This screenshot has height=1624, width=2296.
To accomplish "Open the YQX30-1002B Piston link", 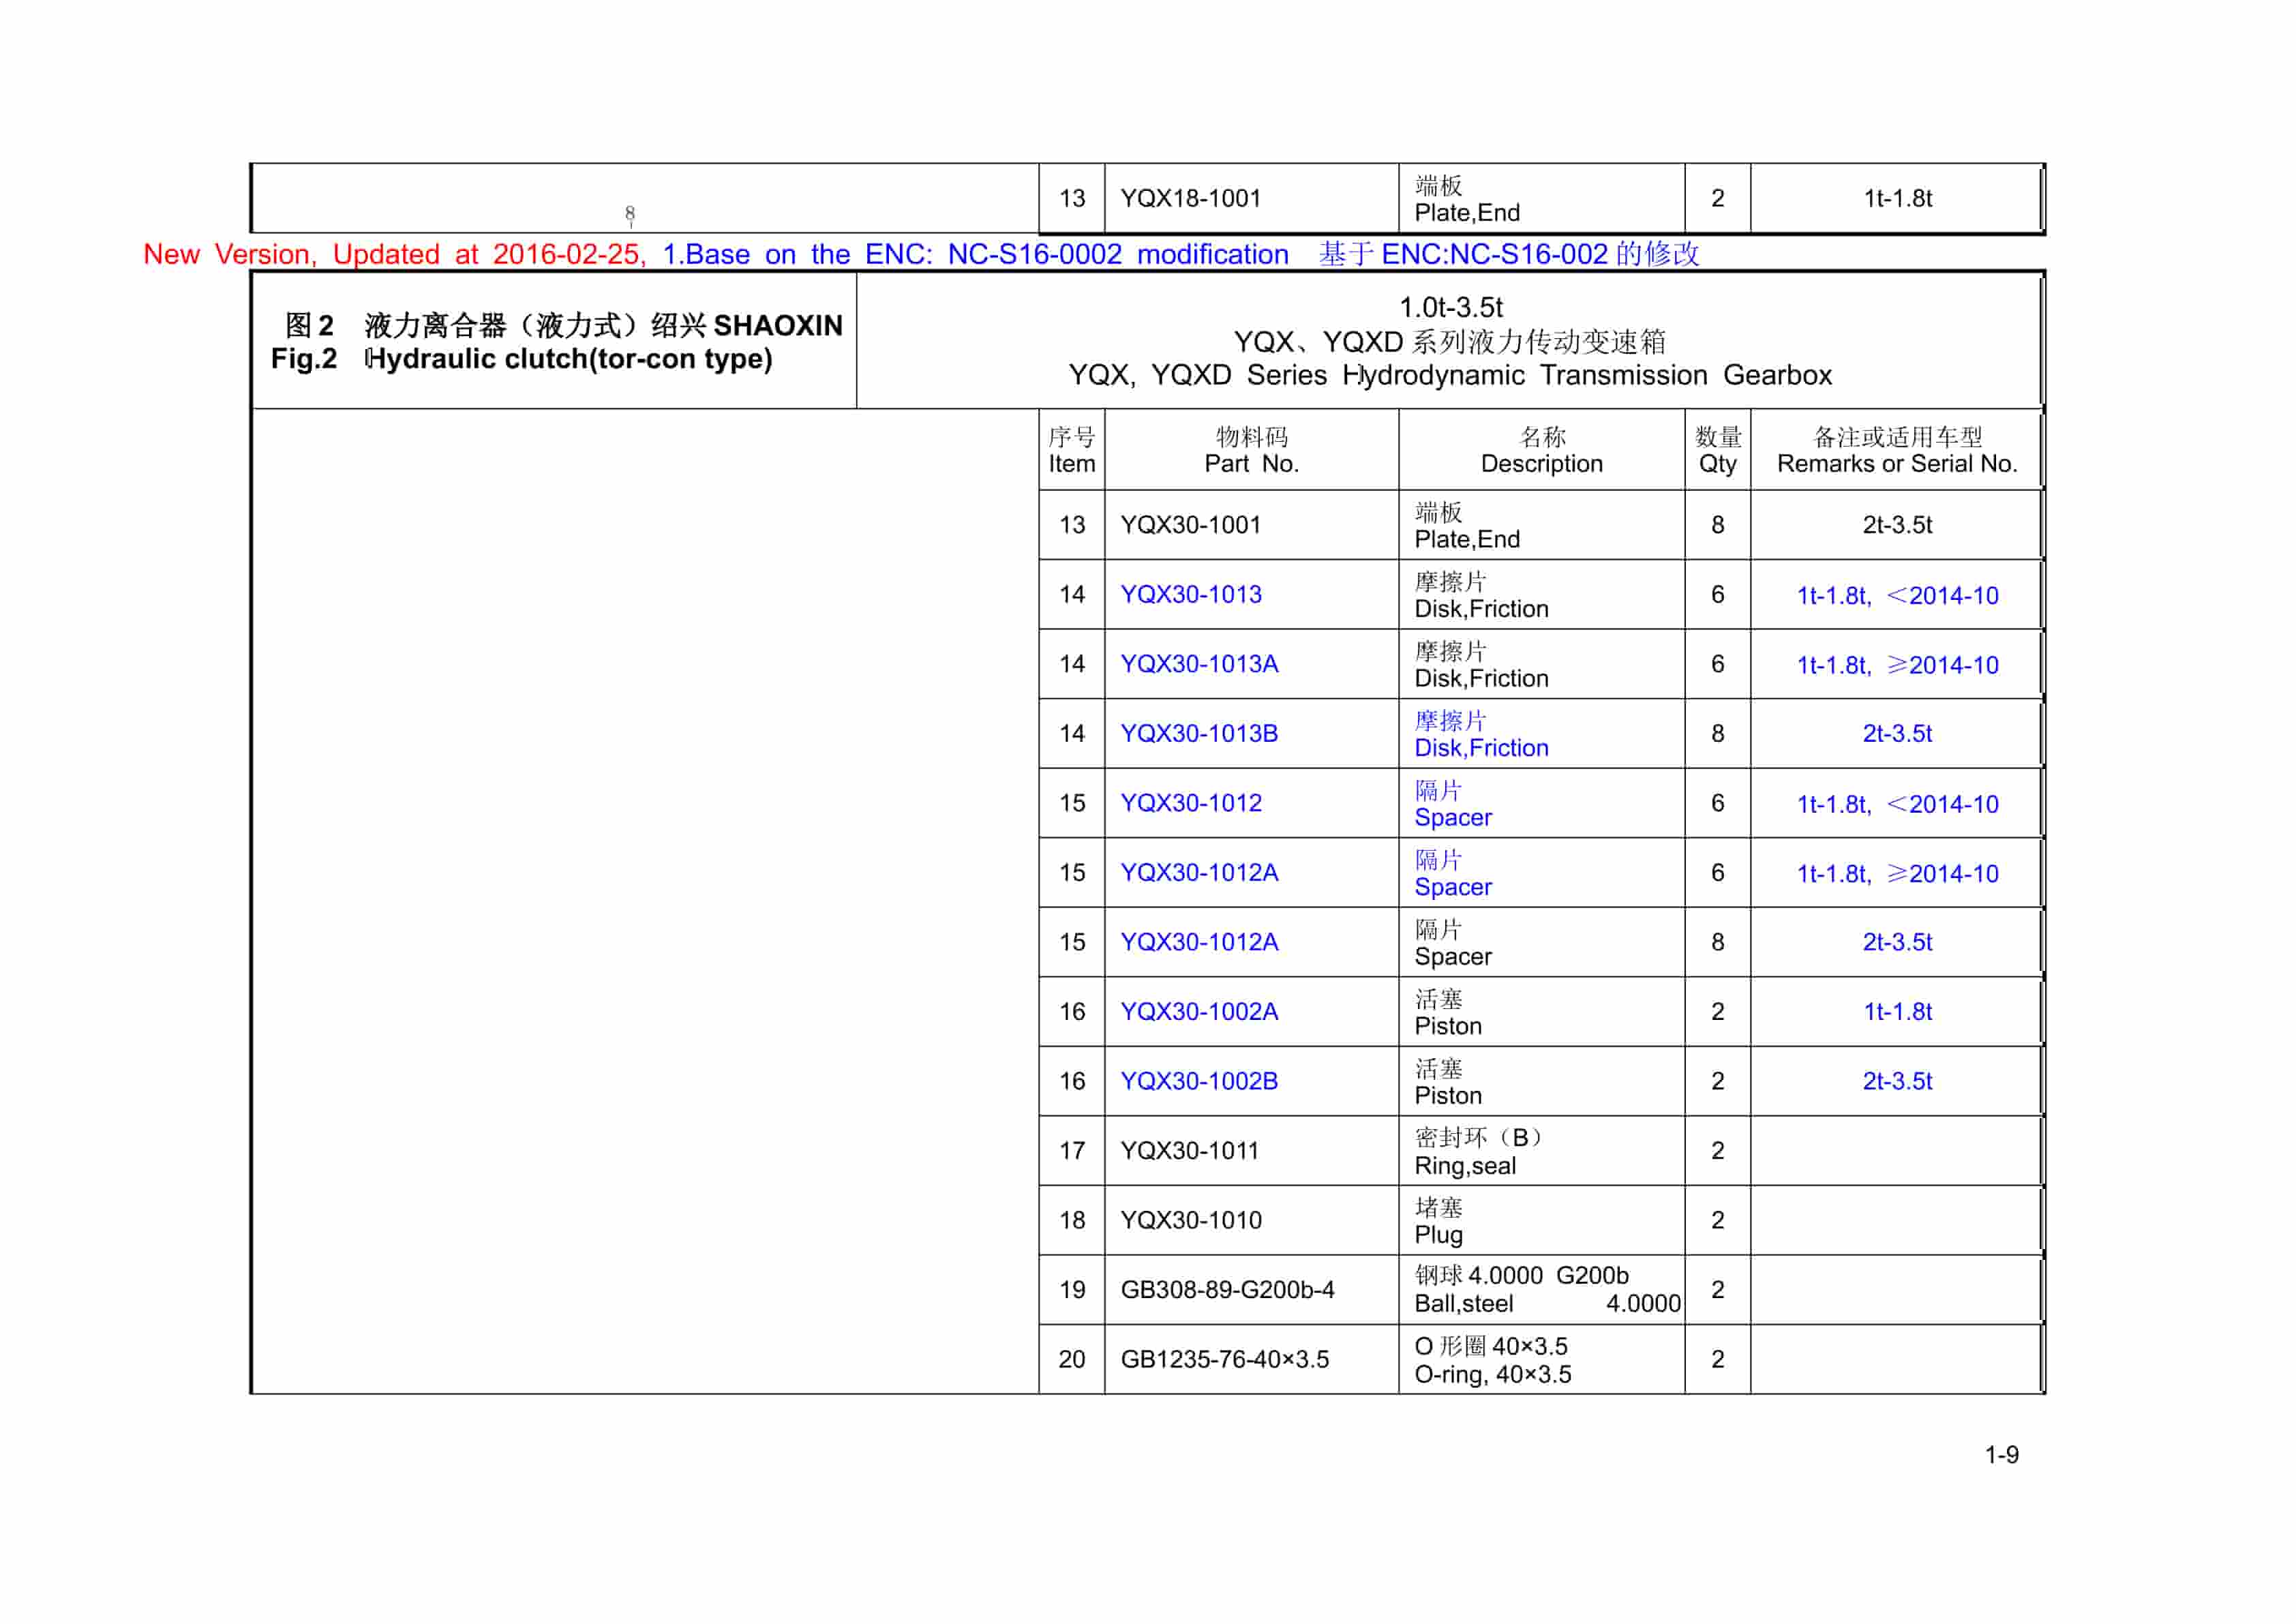I will pyautogui.click(x=1199, y=1081).
